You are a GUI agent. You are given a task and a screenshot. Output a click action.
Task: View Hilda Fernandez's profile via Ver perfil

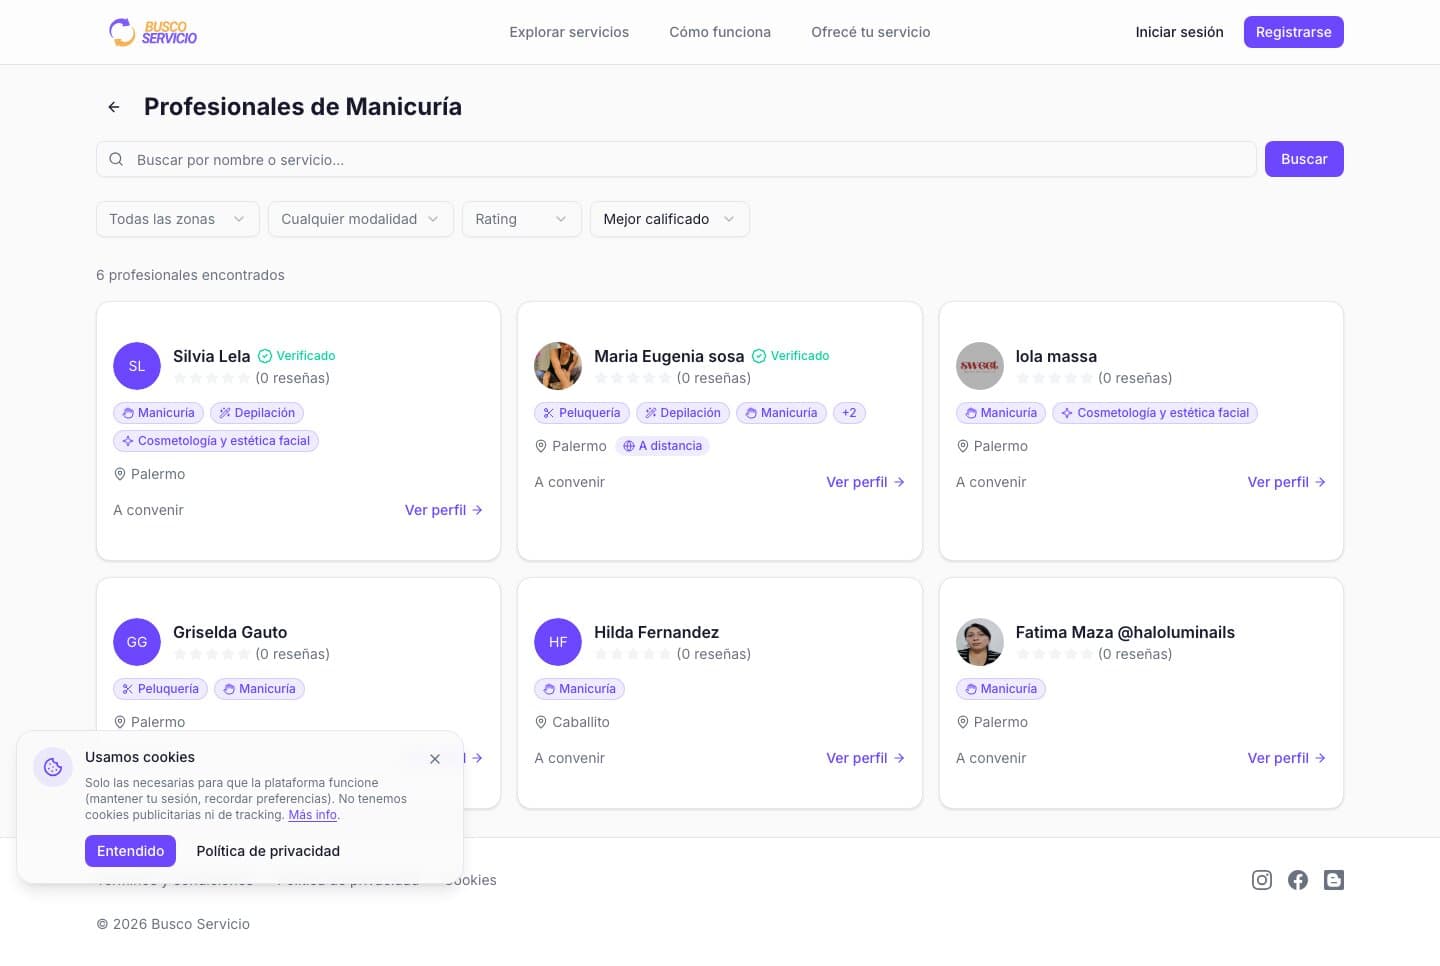coord(866,758)
